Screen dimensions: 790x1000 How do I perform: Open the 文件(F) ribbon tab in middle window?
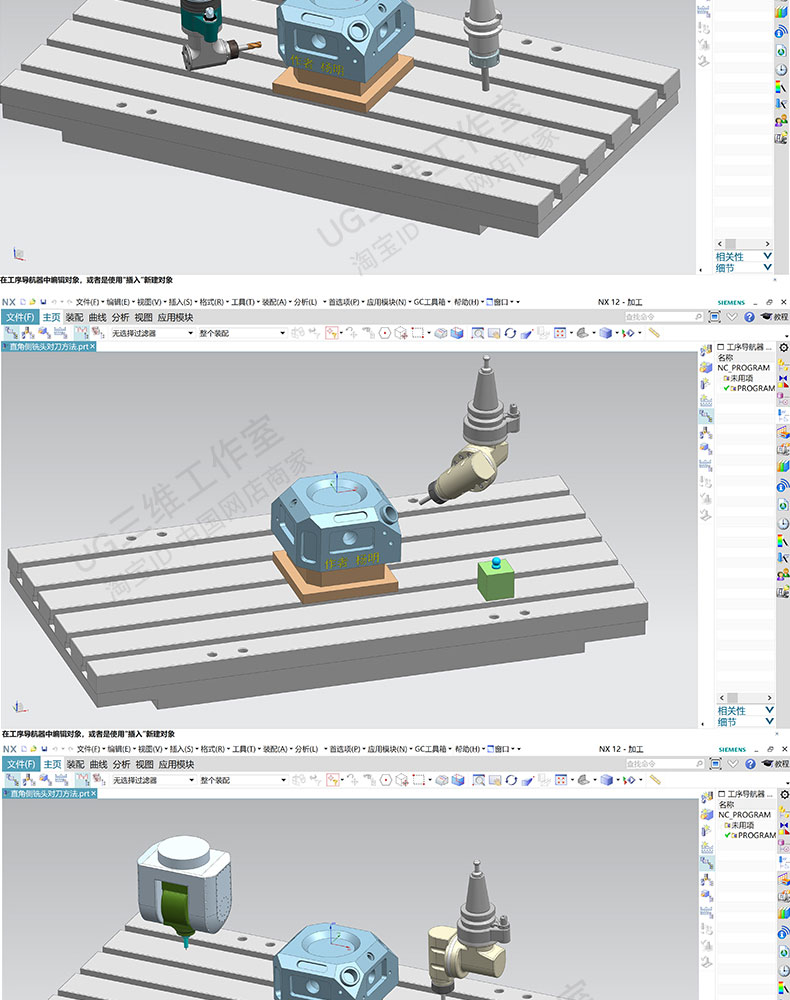19,317
